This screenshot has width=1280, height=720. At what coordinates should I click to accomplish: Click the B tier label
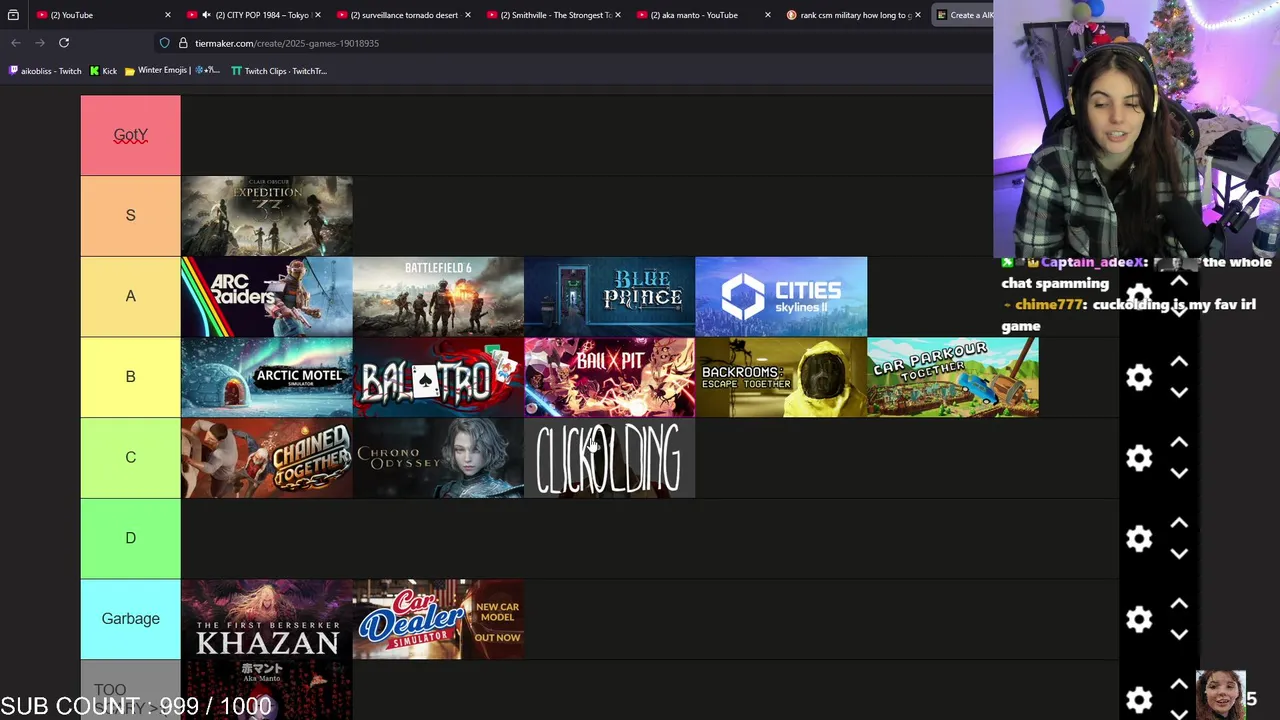pos(130,377)
